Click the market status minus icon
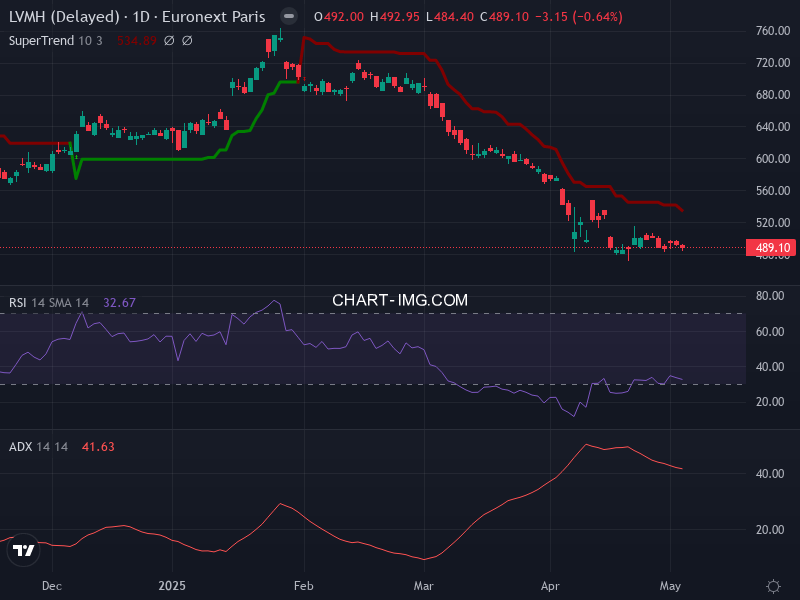 [289, 16]
